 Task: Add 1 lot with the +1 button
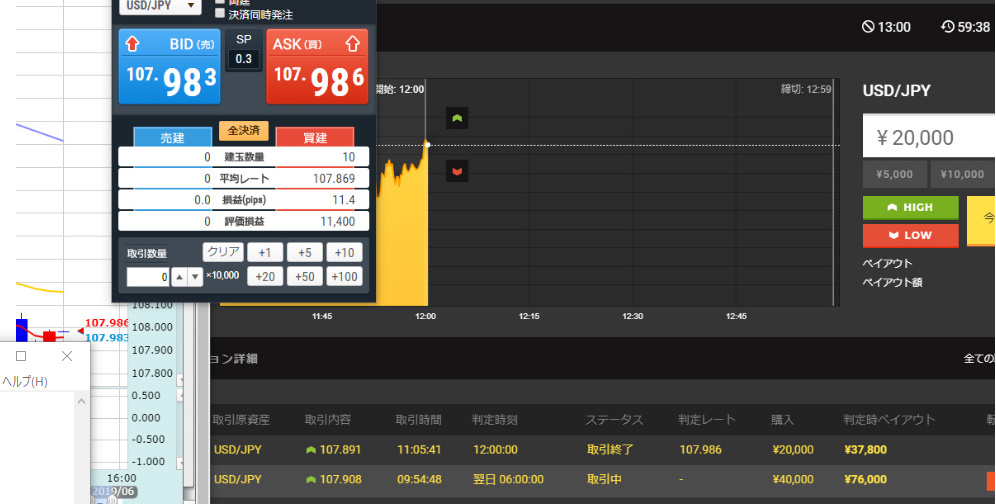tap(265, 252)
